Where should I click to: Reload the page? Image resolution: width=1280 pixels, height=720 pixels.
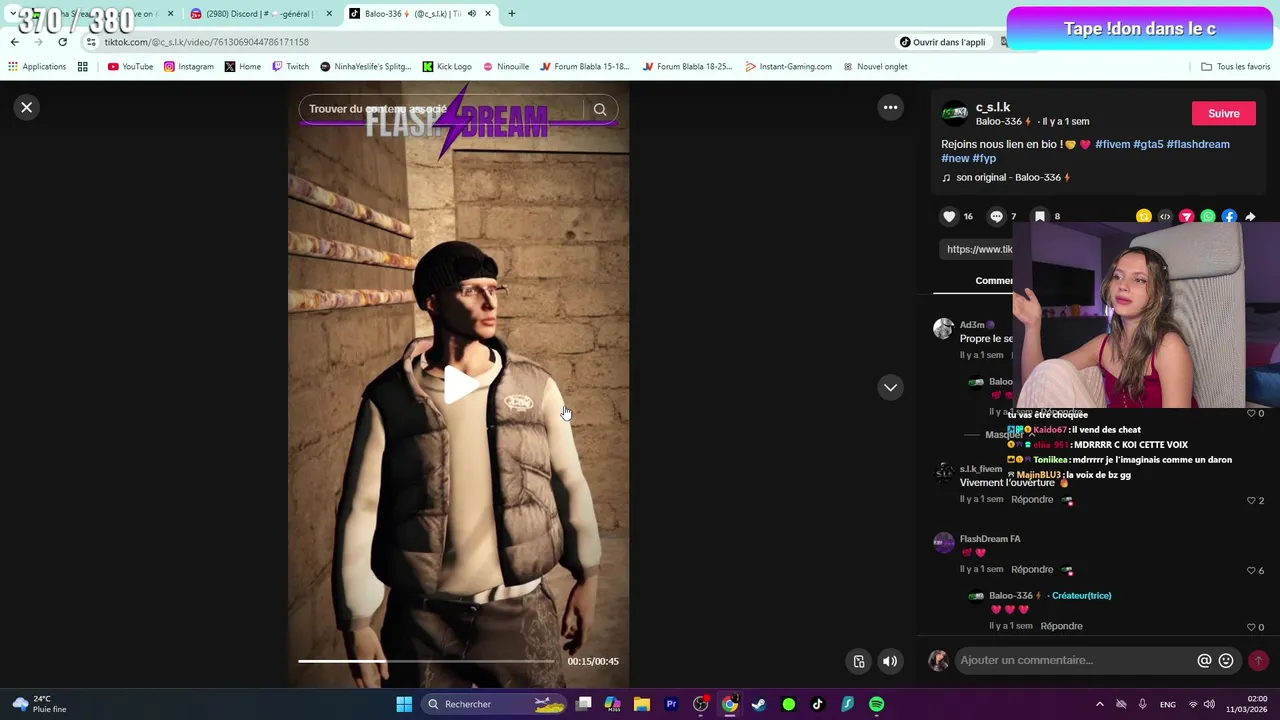tap(62, 42)
